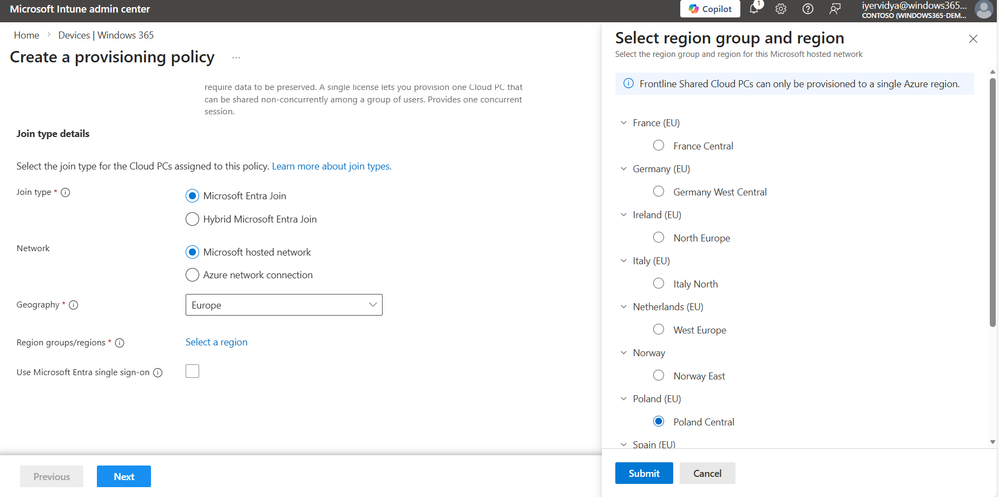Click info icon beside Geography label
Viewport: 999px width, 497px height.
tap(74, 305)
